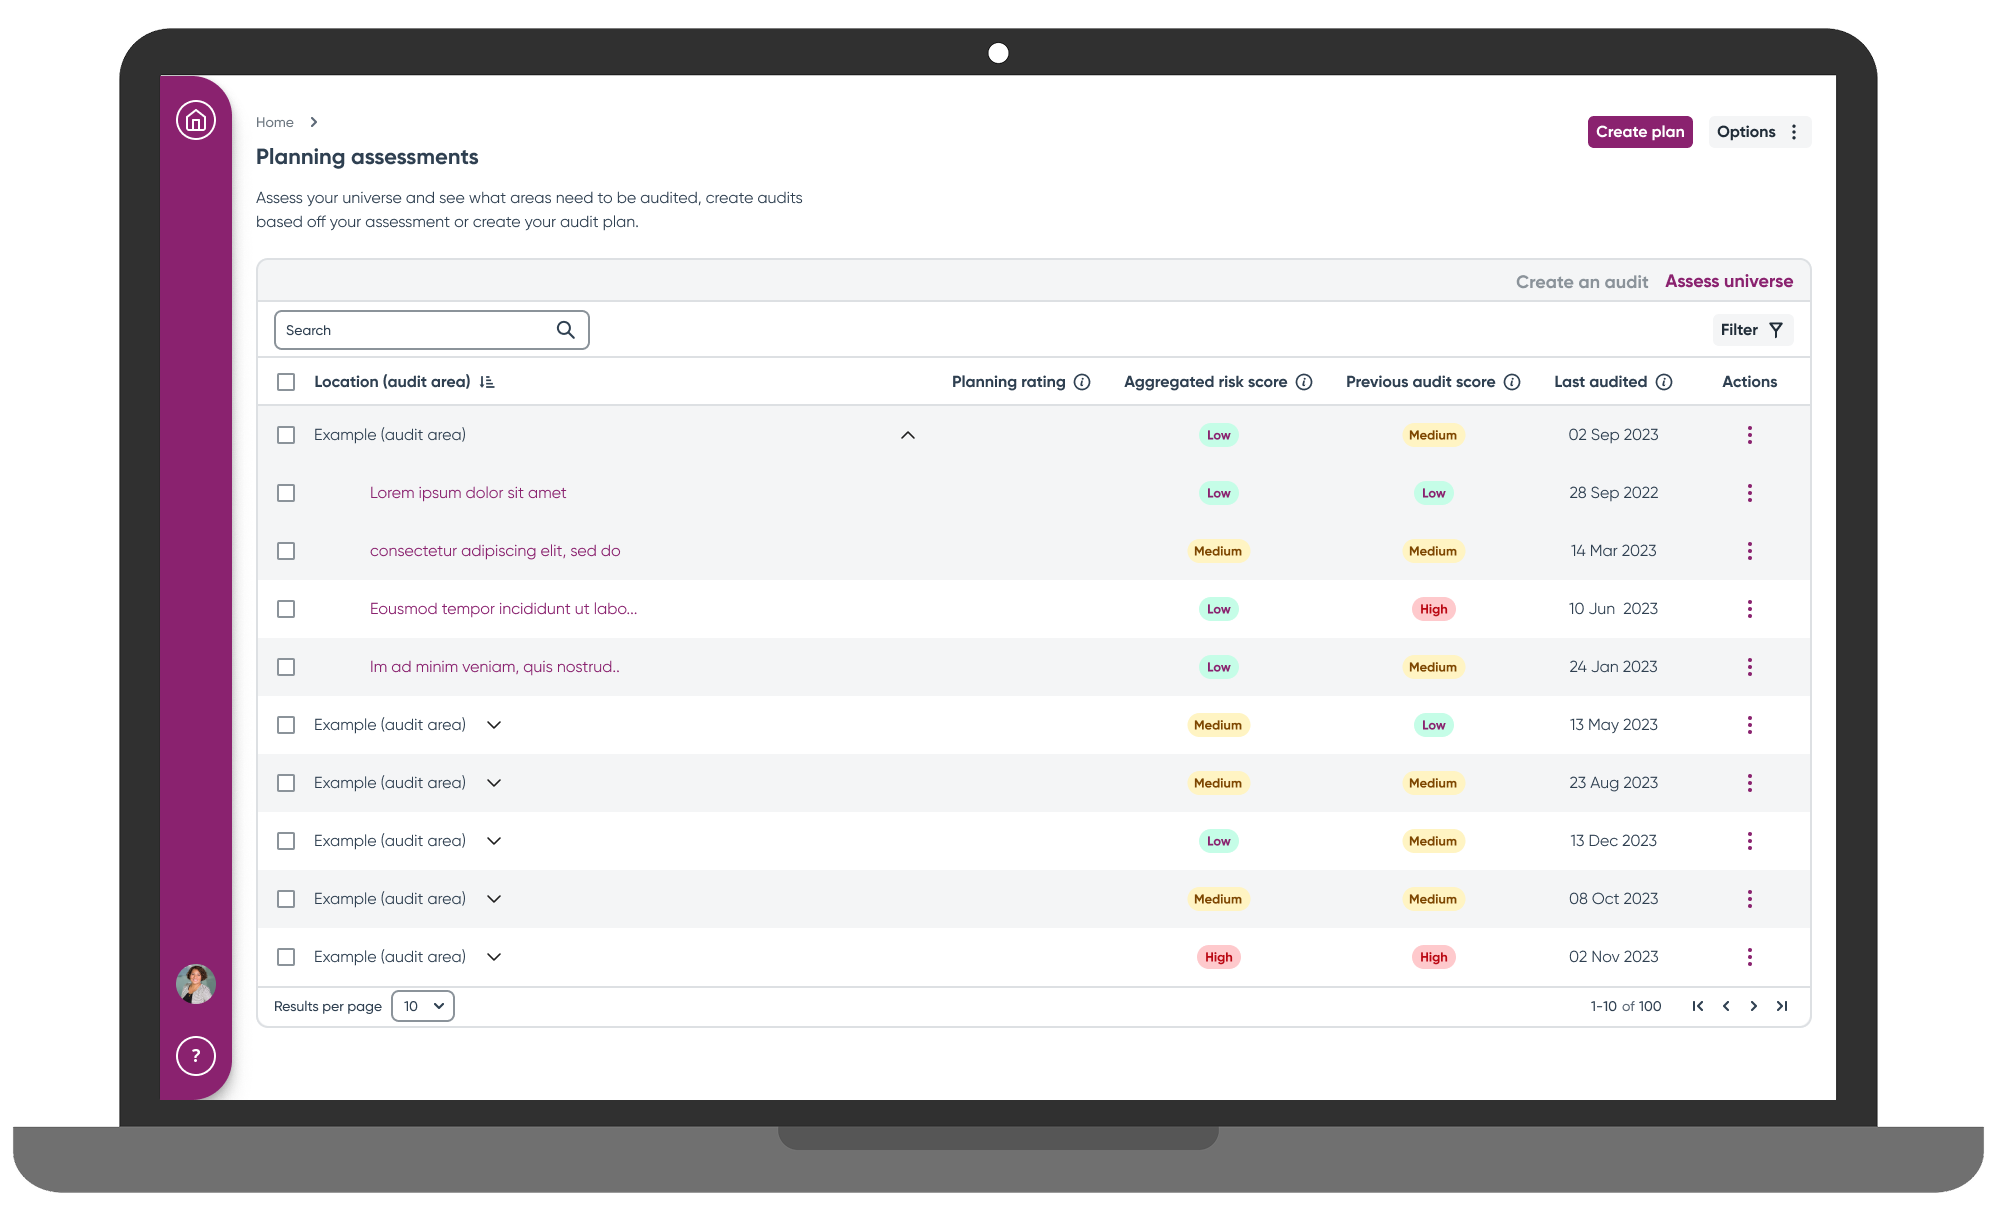Go to the next page of results
The height and width of the screenshot is (1214, 1992).
[x=1754, y=1006]
